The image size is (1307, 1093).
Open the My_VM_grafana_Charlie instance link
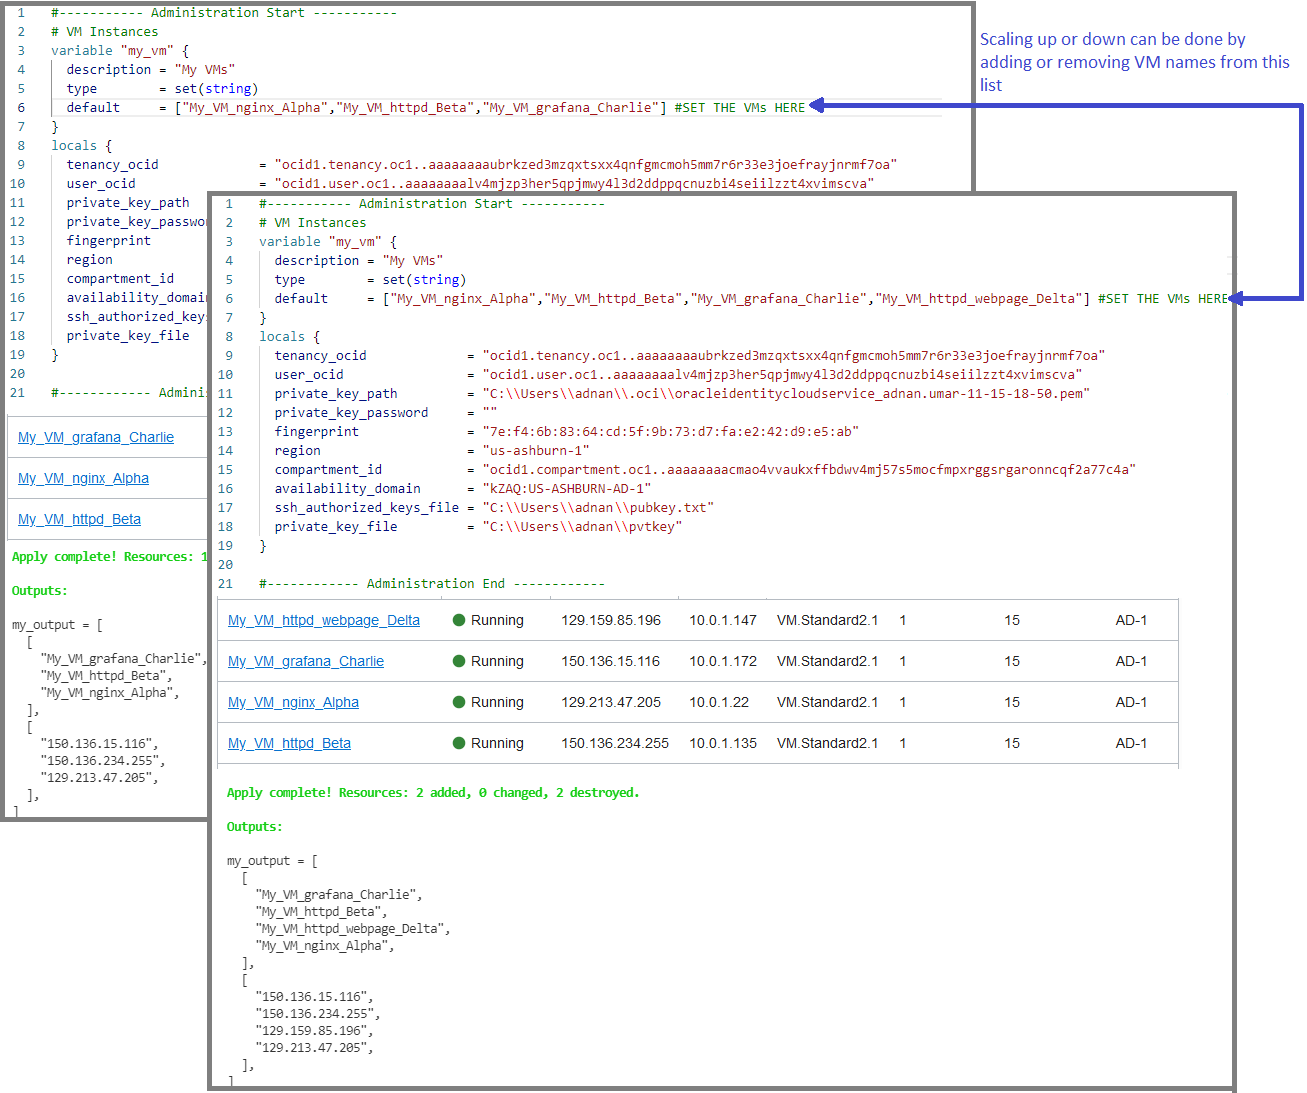click(305, 661)
